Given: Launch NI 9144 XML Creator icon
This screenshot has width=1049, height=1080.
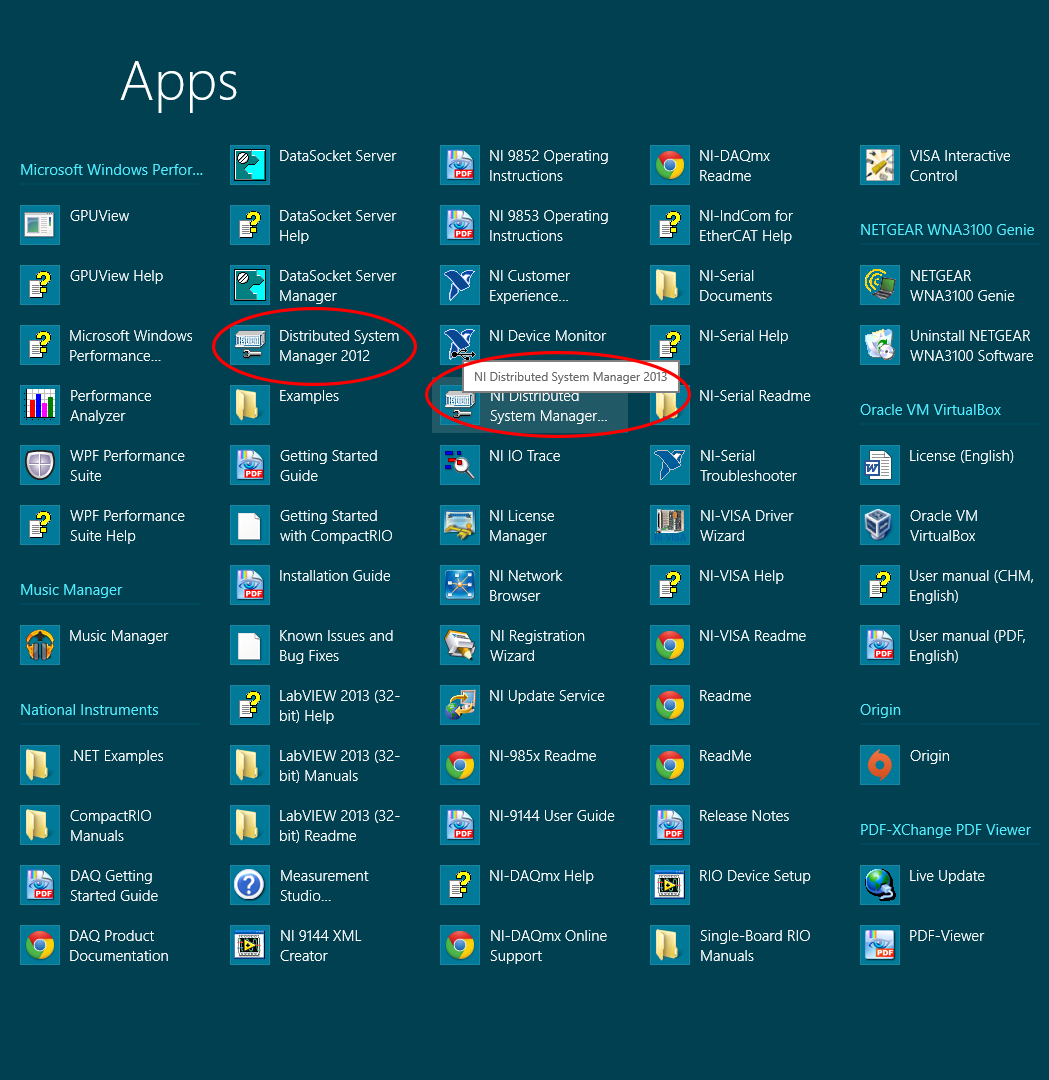Looking at the screenshot, I should point(249,945).
